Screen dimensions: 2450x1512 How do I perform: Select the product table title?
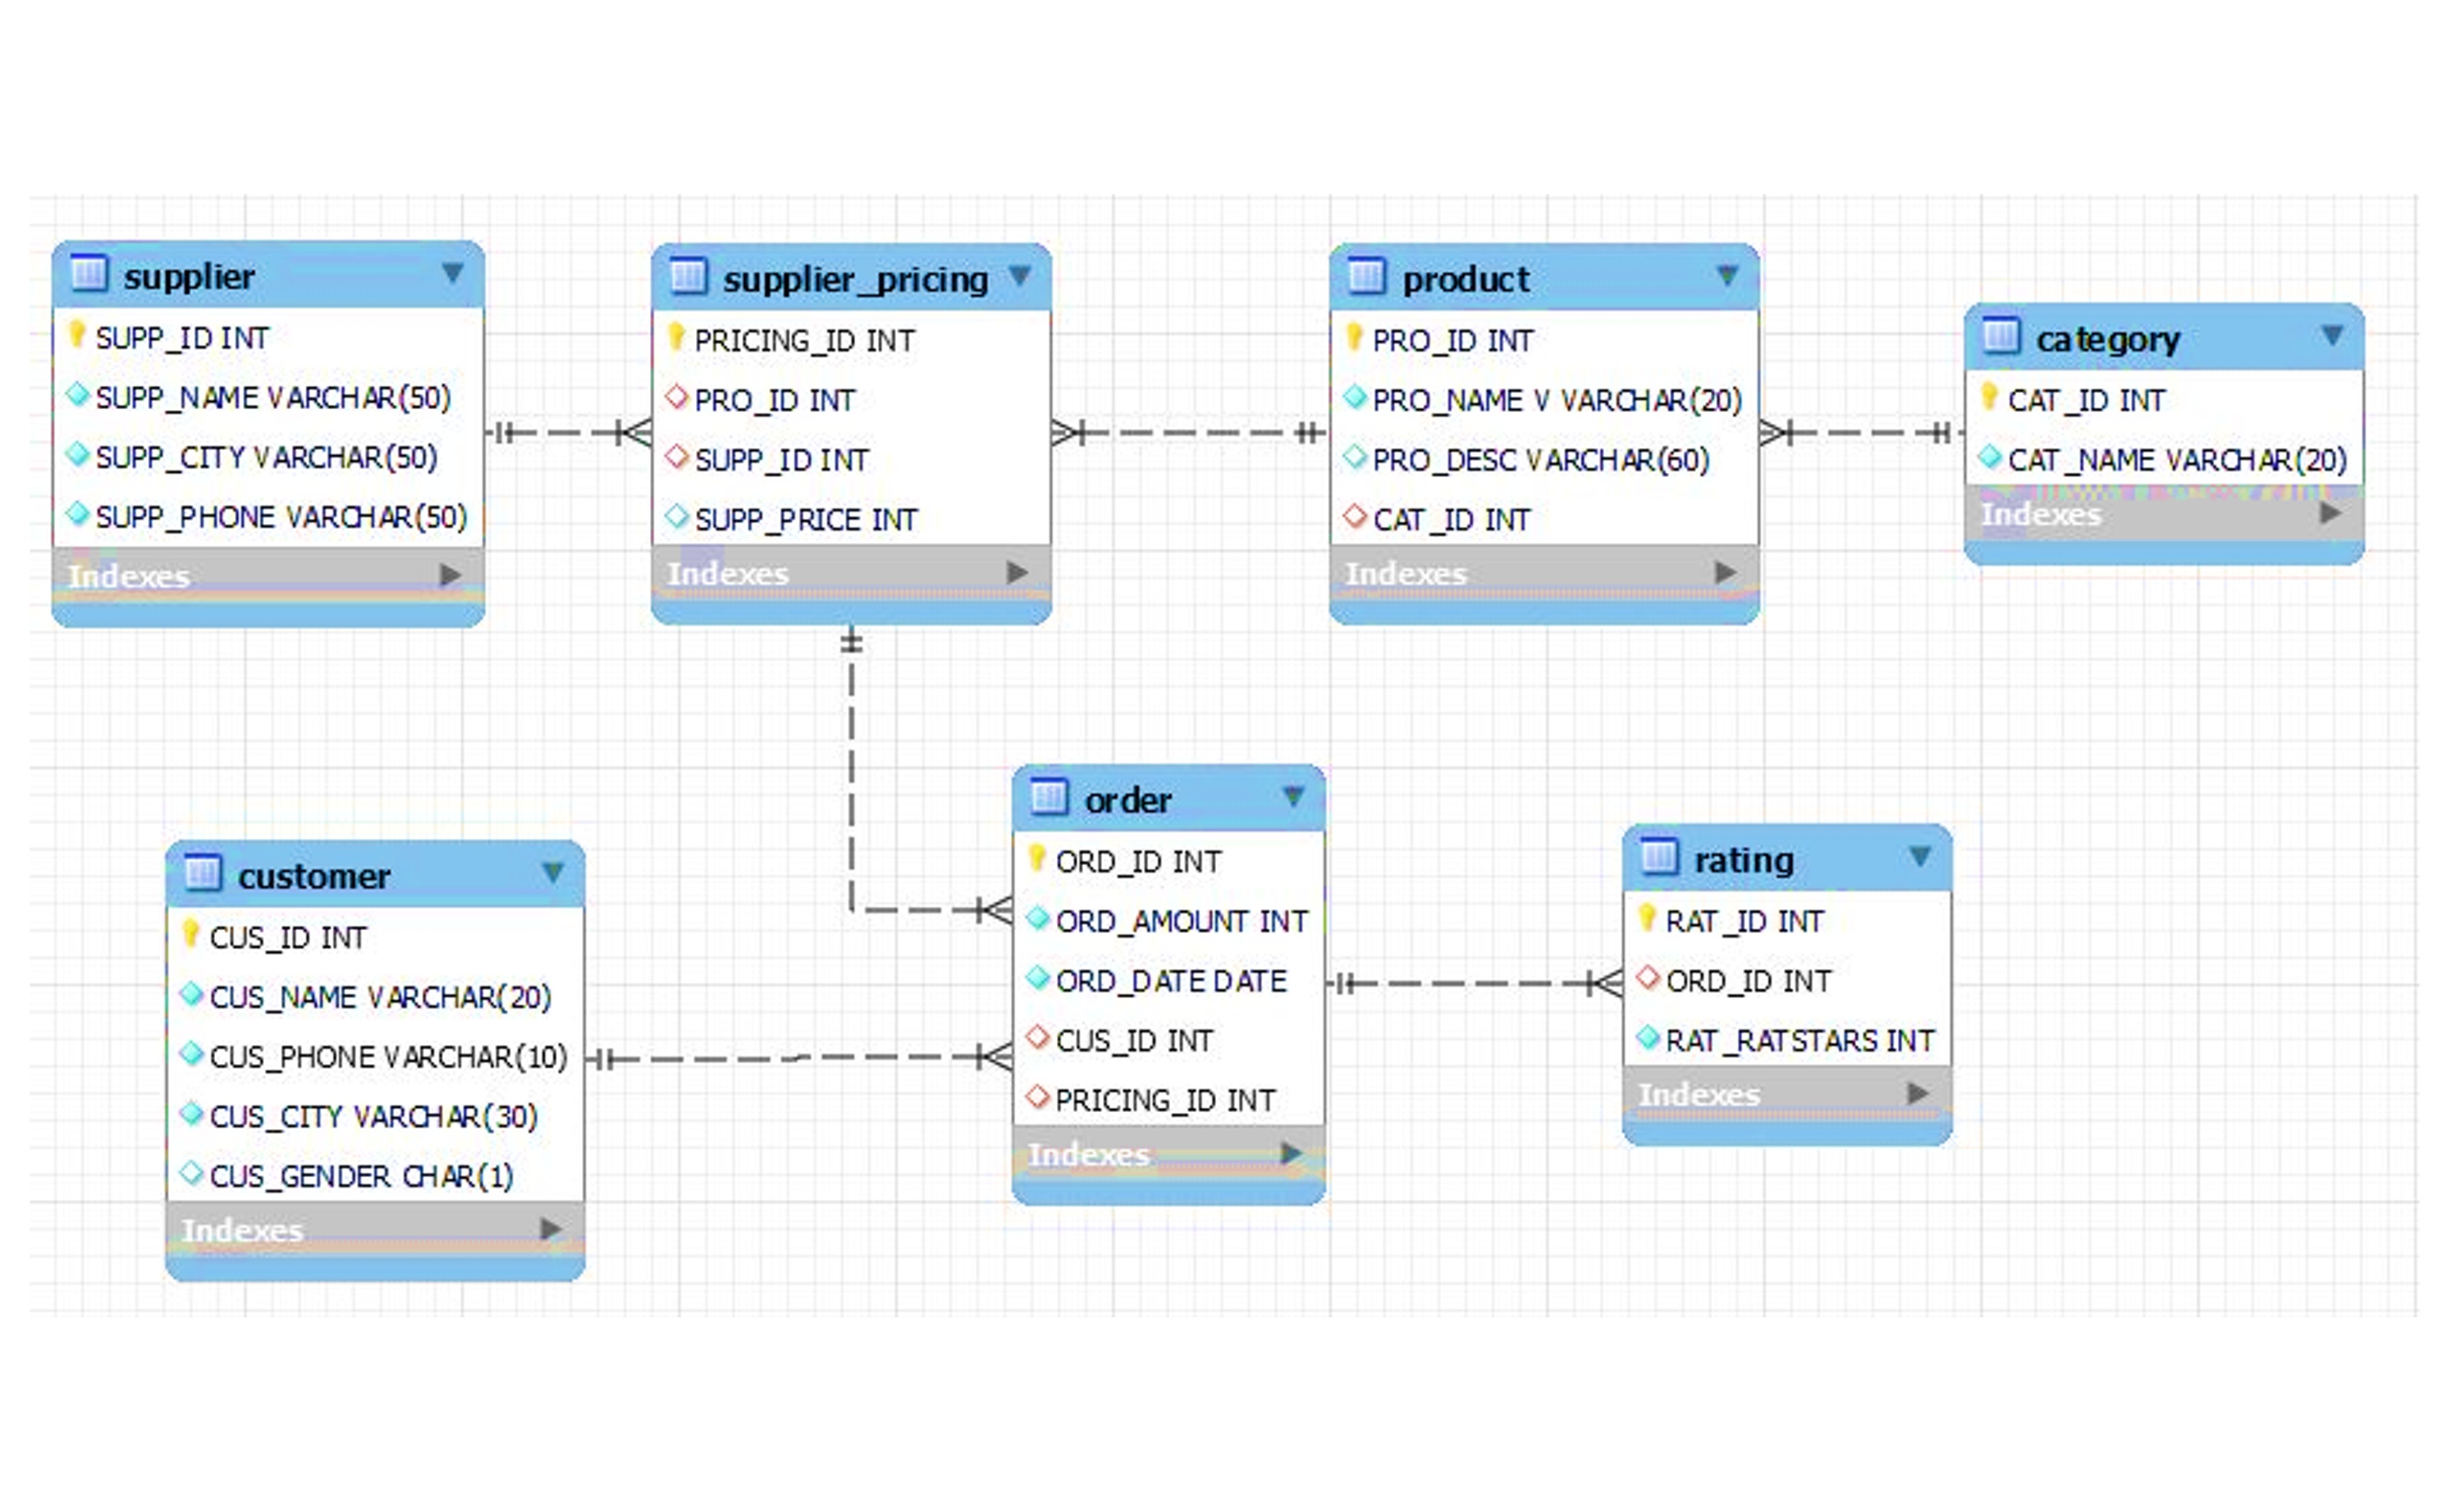(1466, 280)
